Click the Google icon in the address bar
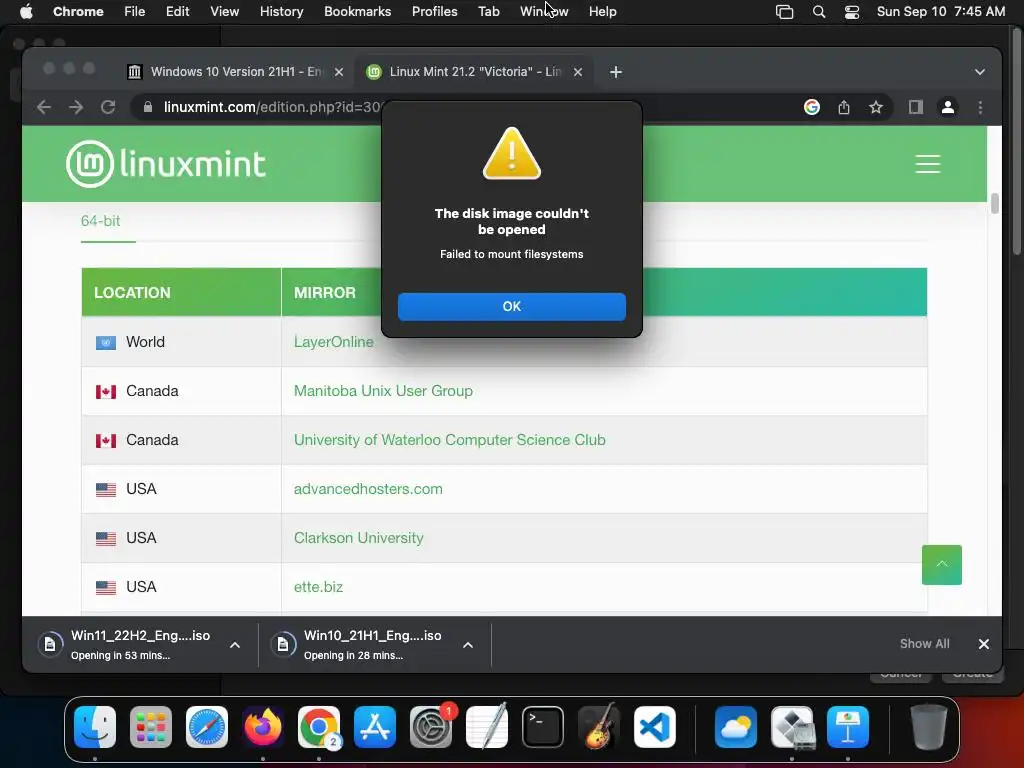Viewport: 1024px width, 768px height. pos(812,107)
